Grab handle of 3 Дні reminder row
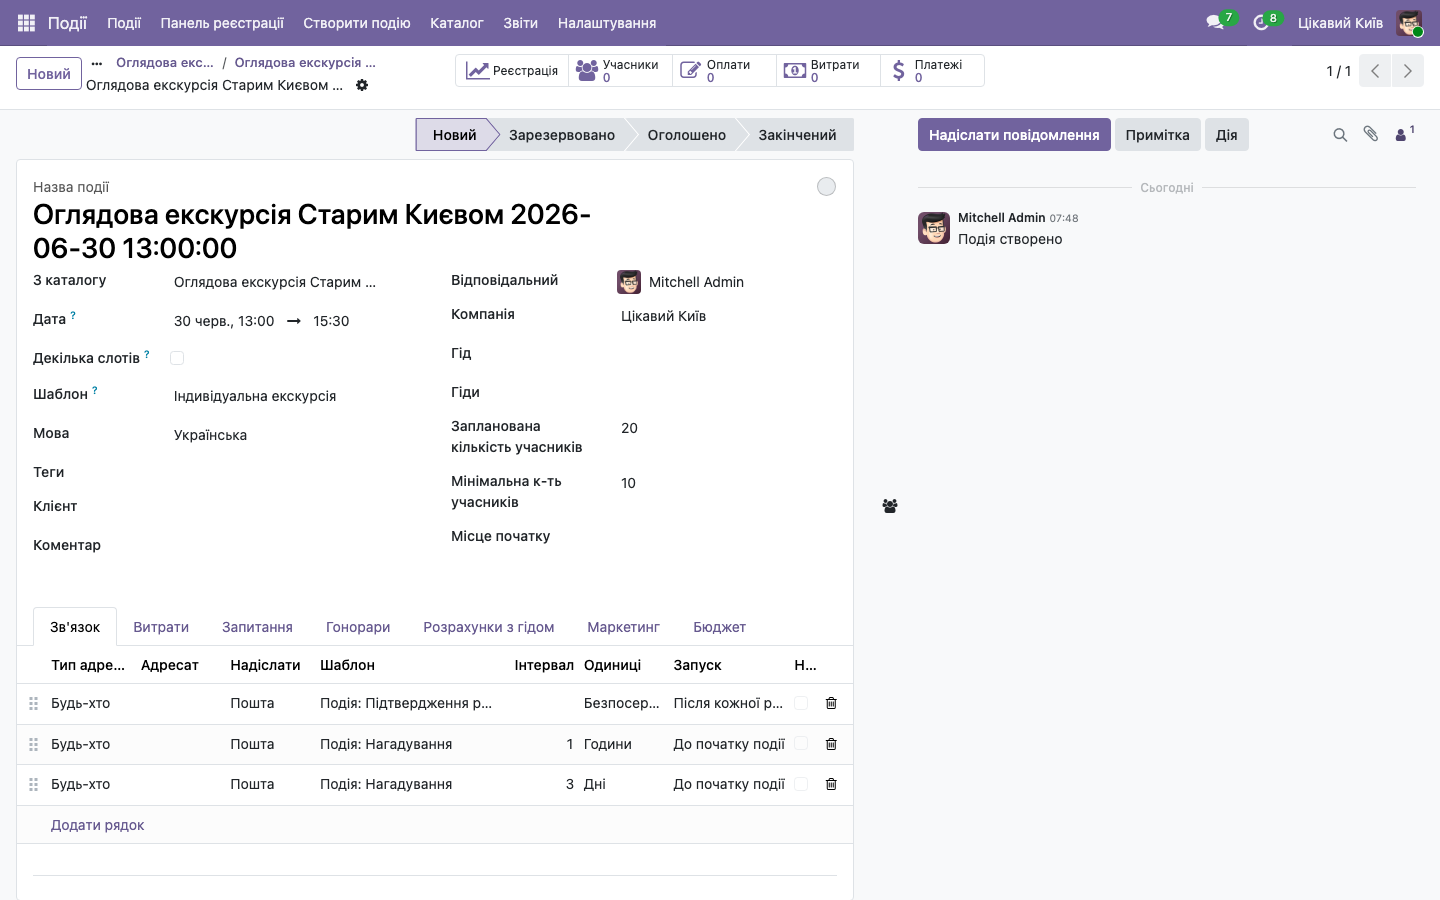The image size is (1440, 900). pos(33,785)
